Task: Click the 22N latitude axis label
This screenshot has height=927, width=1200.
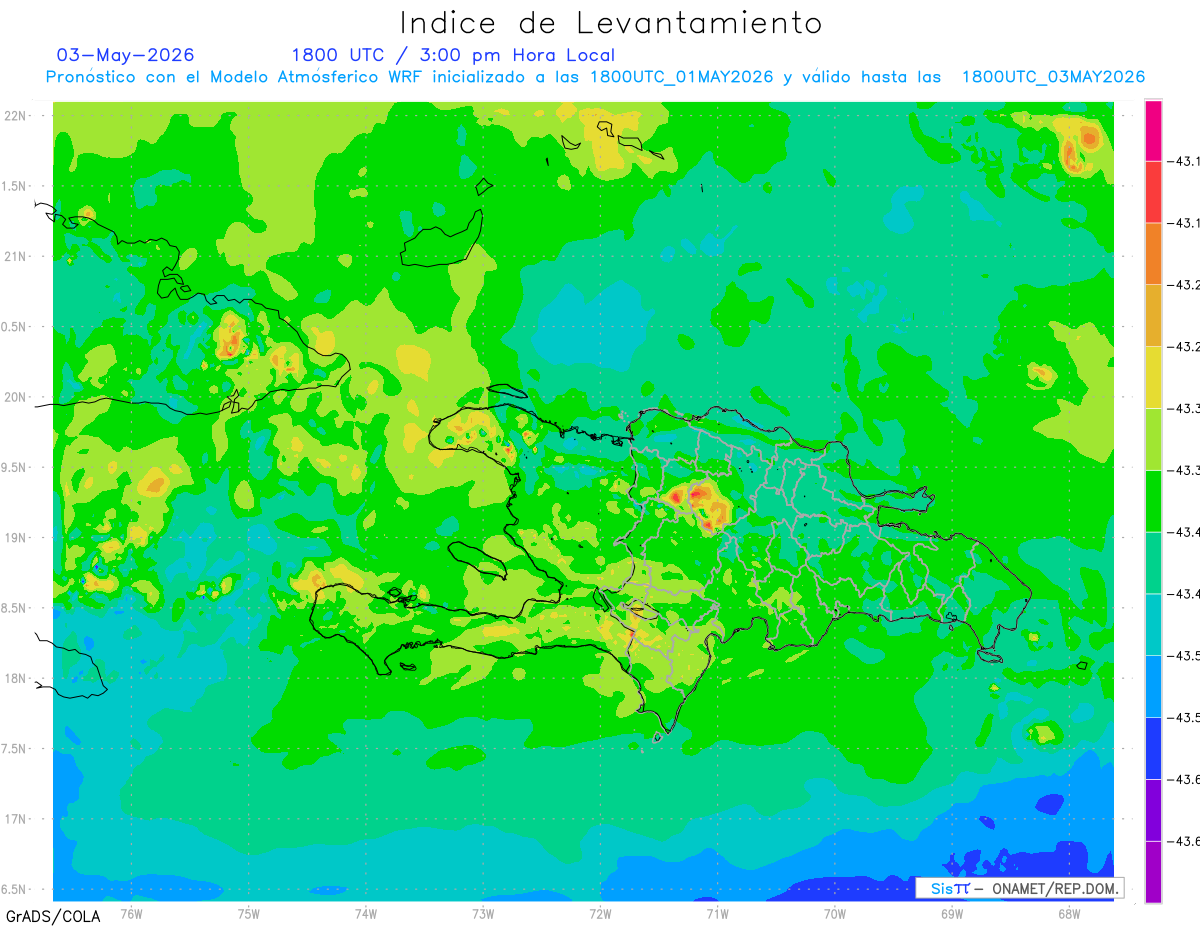Action: [16, 115]
